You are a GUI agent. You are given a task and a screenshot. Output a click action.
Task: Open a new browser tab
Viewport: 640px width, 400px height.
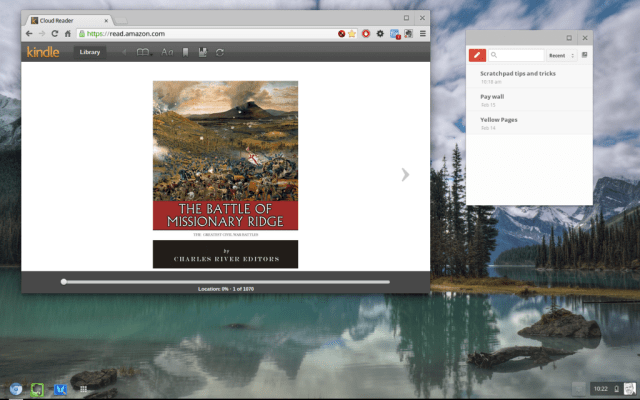121,21
